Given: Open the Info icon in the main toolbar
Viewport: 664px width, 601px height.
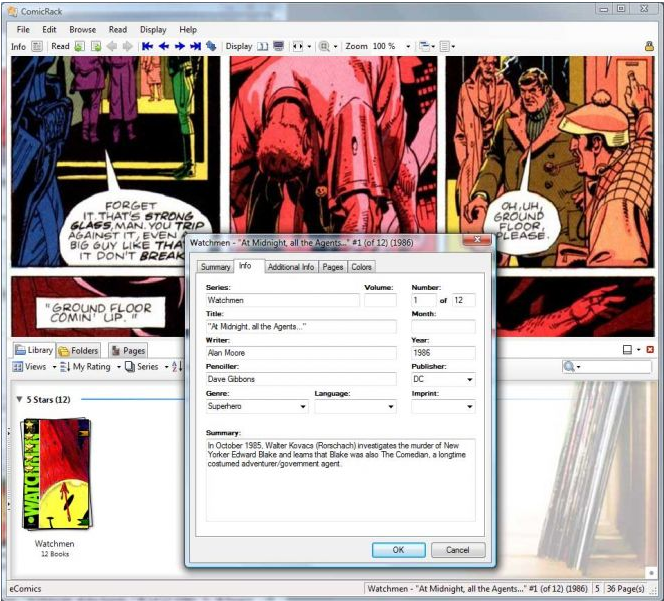Looking at the screenshot, I should click(37, 46).
